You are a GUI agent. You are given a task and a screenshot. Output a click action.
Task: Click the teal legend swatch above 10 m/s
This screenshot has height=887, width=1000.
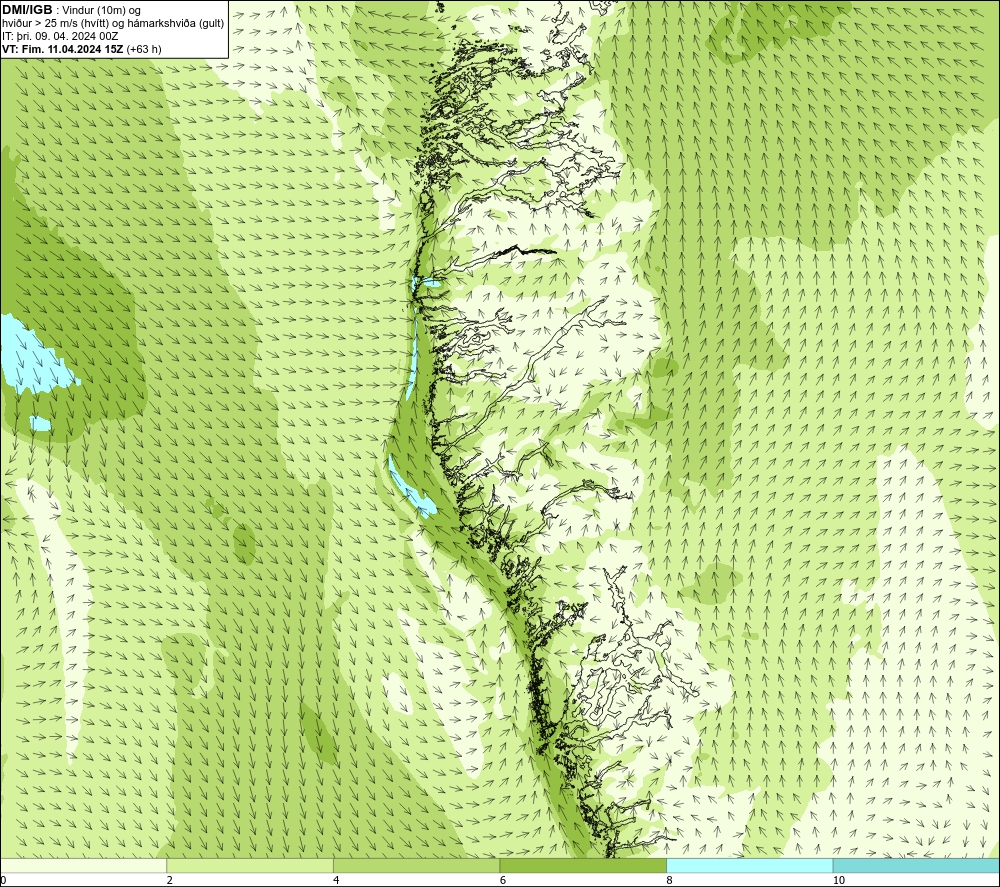[x=916, y=865]
